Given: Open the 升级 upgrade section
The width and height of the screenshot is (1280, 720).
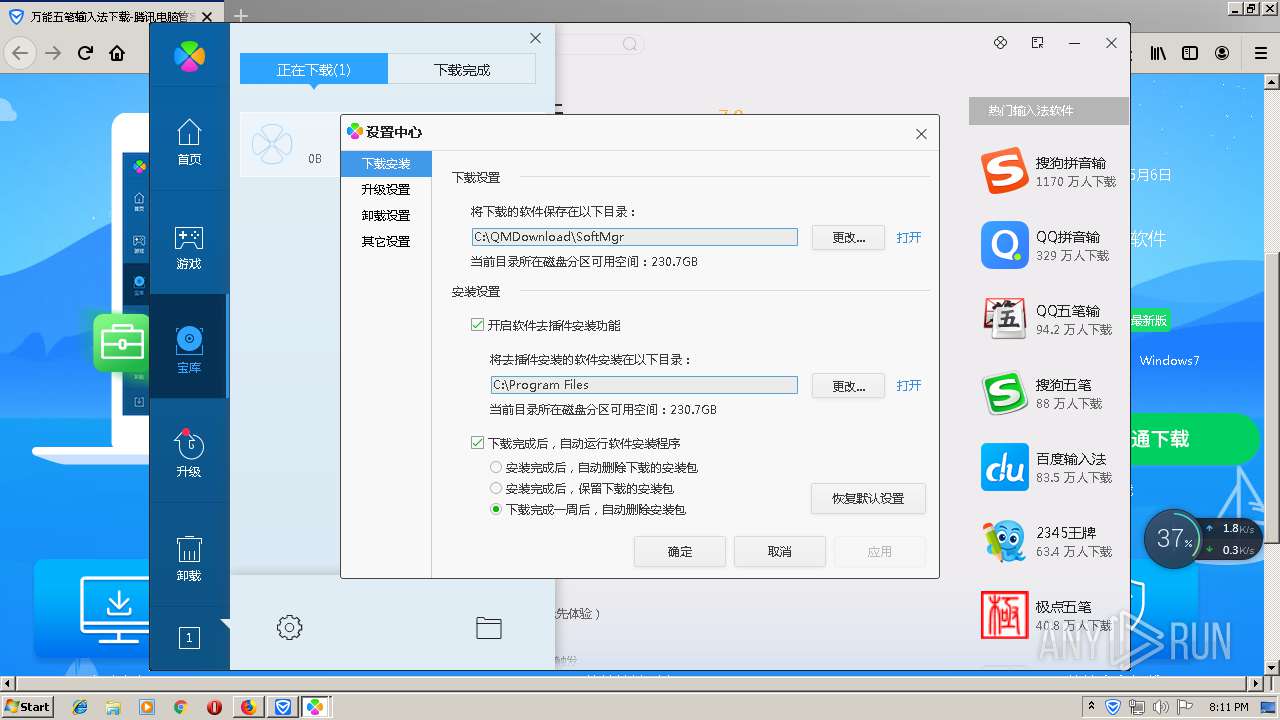Looking at the screenshot, I should coord(189,454).
